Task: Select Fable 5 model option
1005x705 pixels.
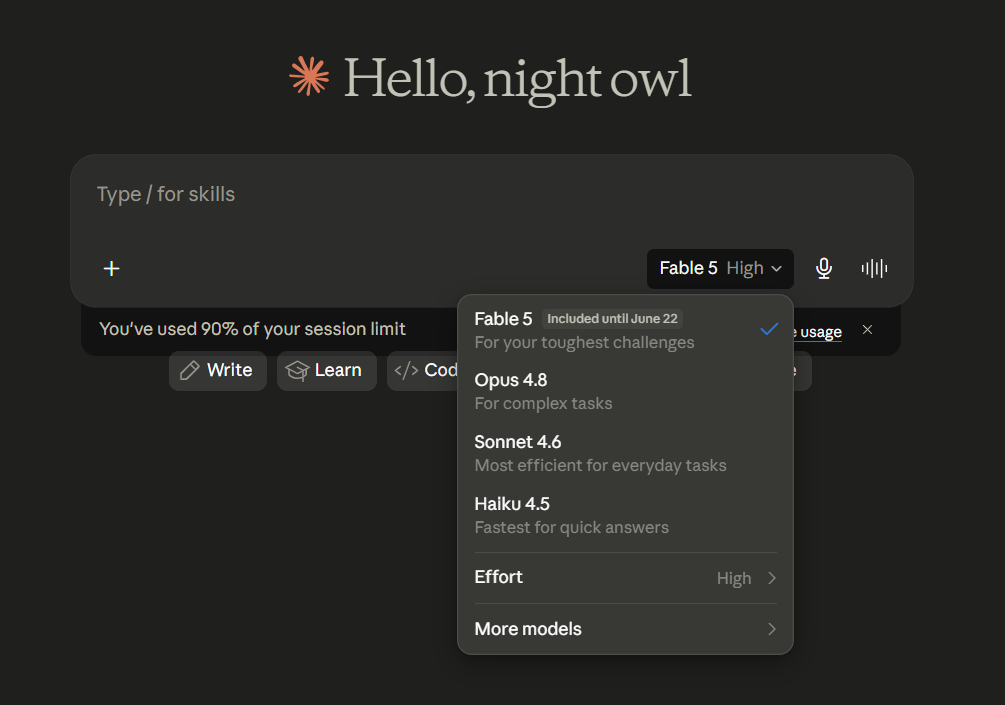Action: [626, 330]
